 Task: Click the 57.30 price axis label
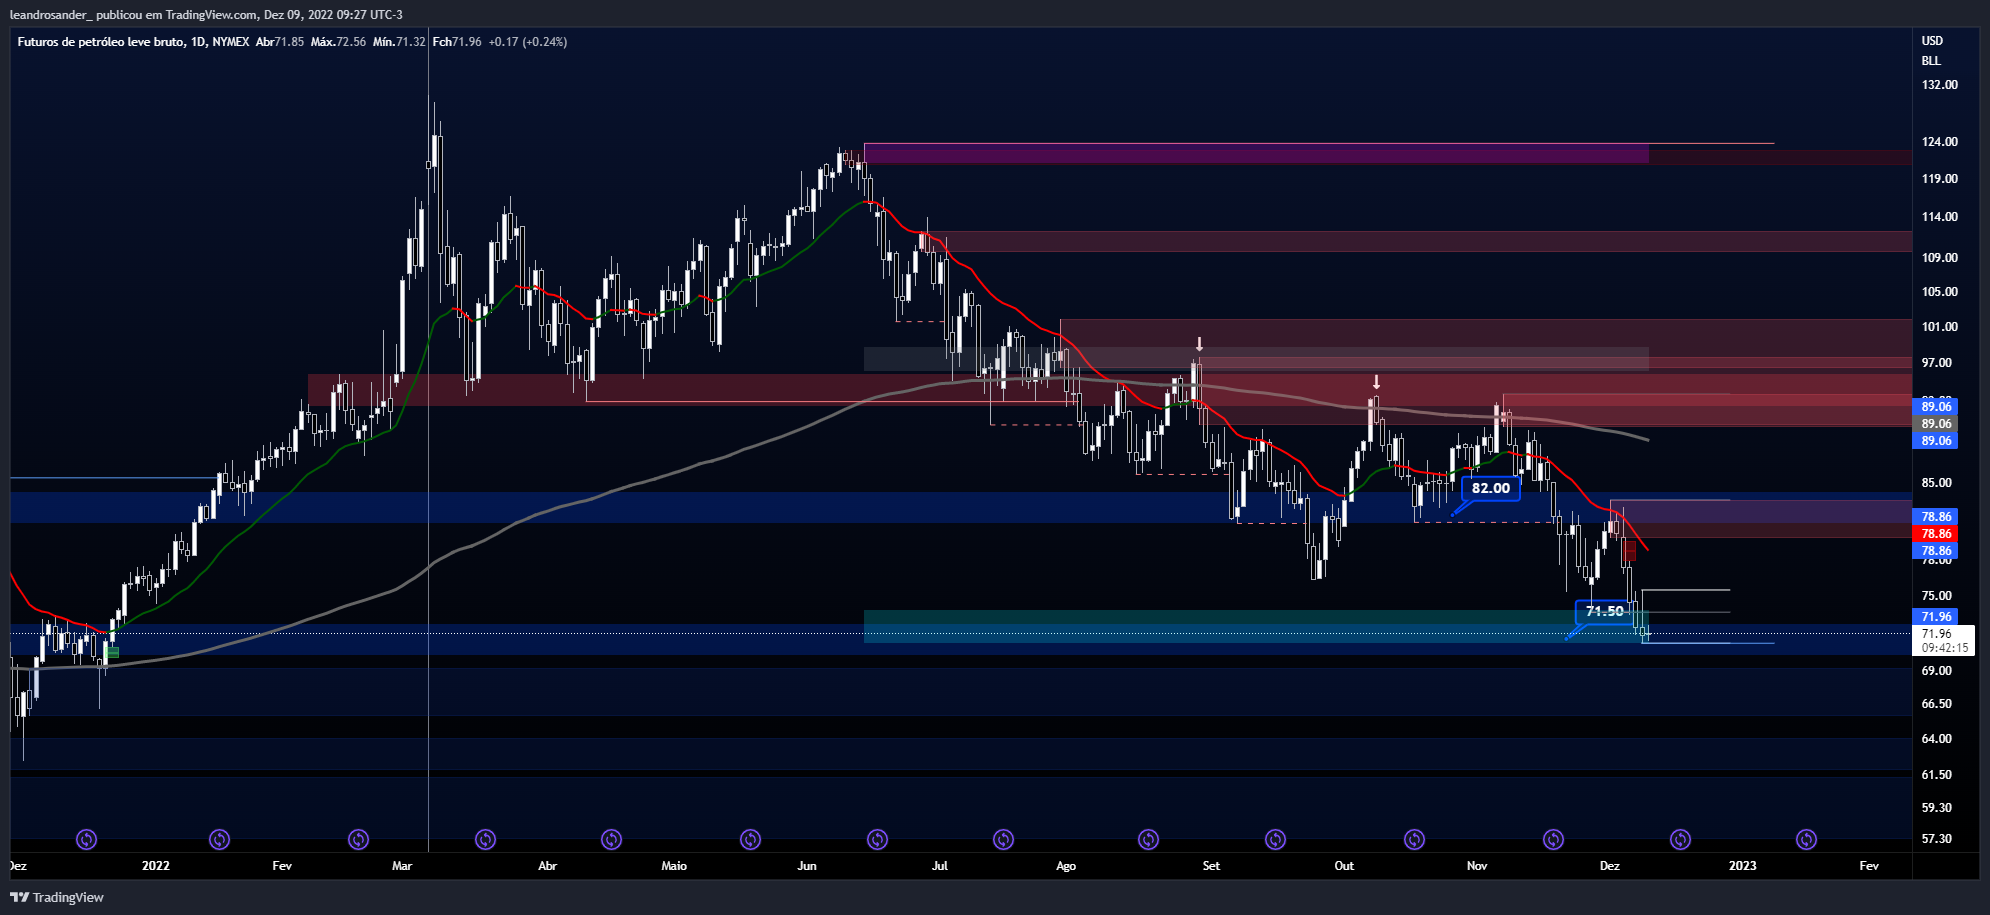coord(1937,839)
